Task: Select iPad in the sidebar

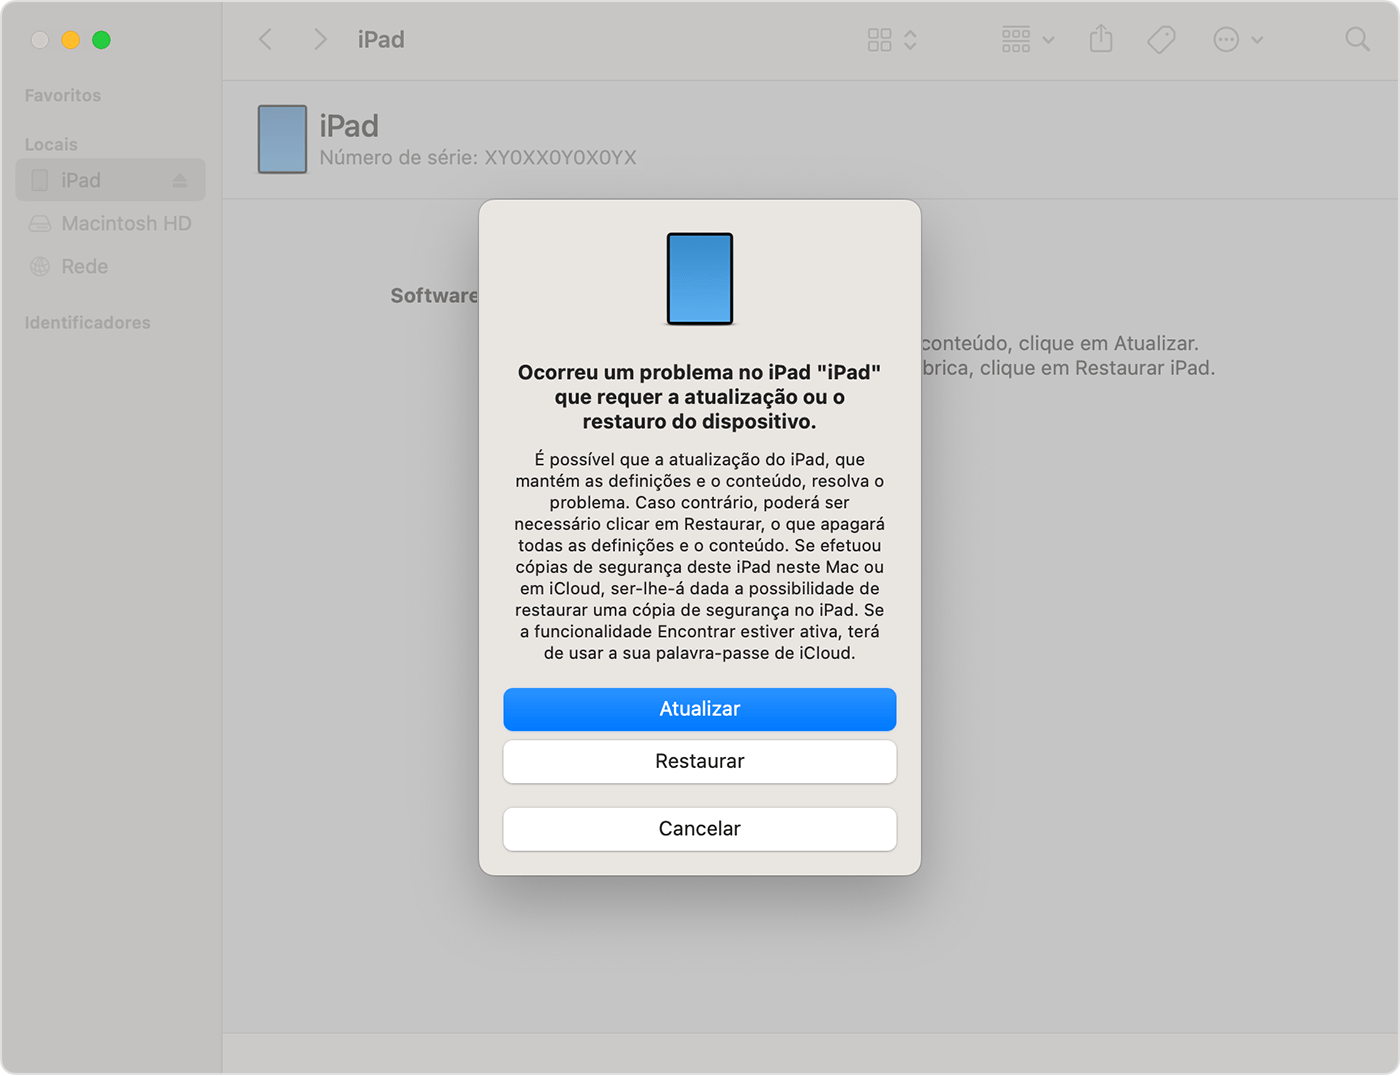Action: click(110, 180)
